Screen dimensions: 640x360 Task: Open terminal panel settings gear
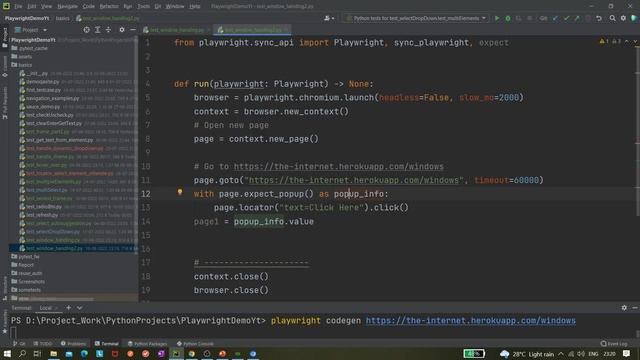pyautogui.click(x=624, y=308)
